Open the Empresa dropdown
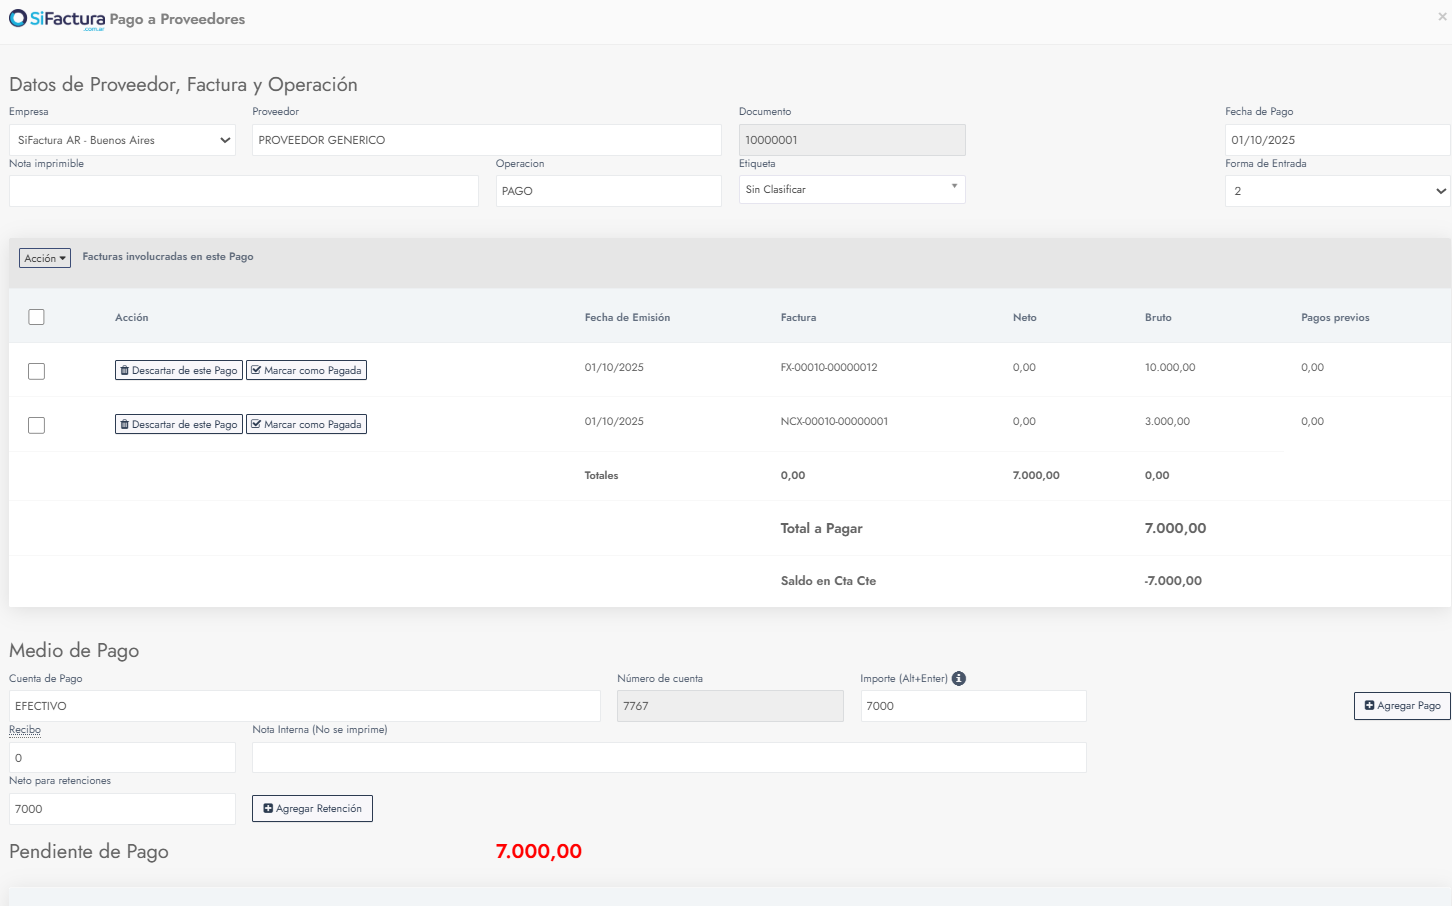Image resolution: width=1452 pixels, height=906 pixels. [122, 140]
